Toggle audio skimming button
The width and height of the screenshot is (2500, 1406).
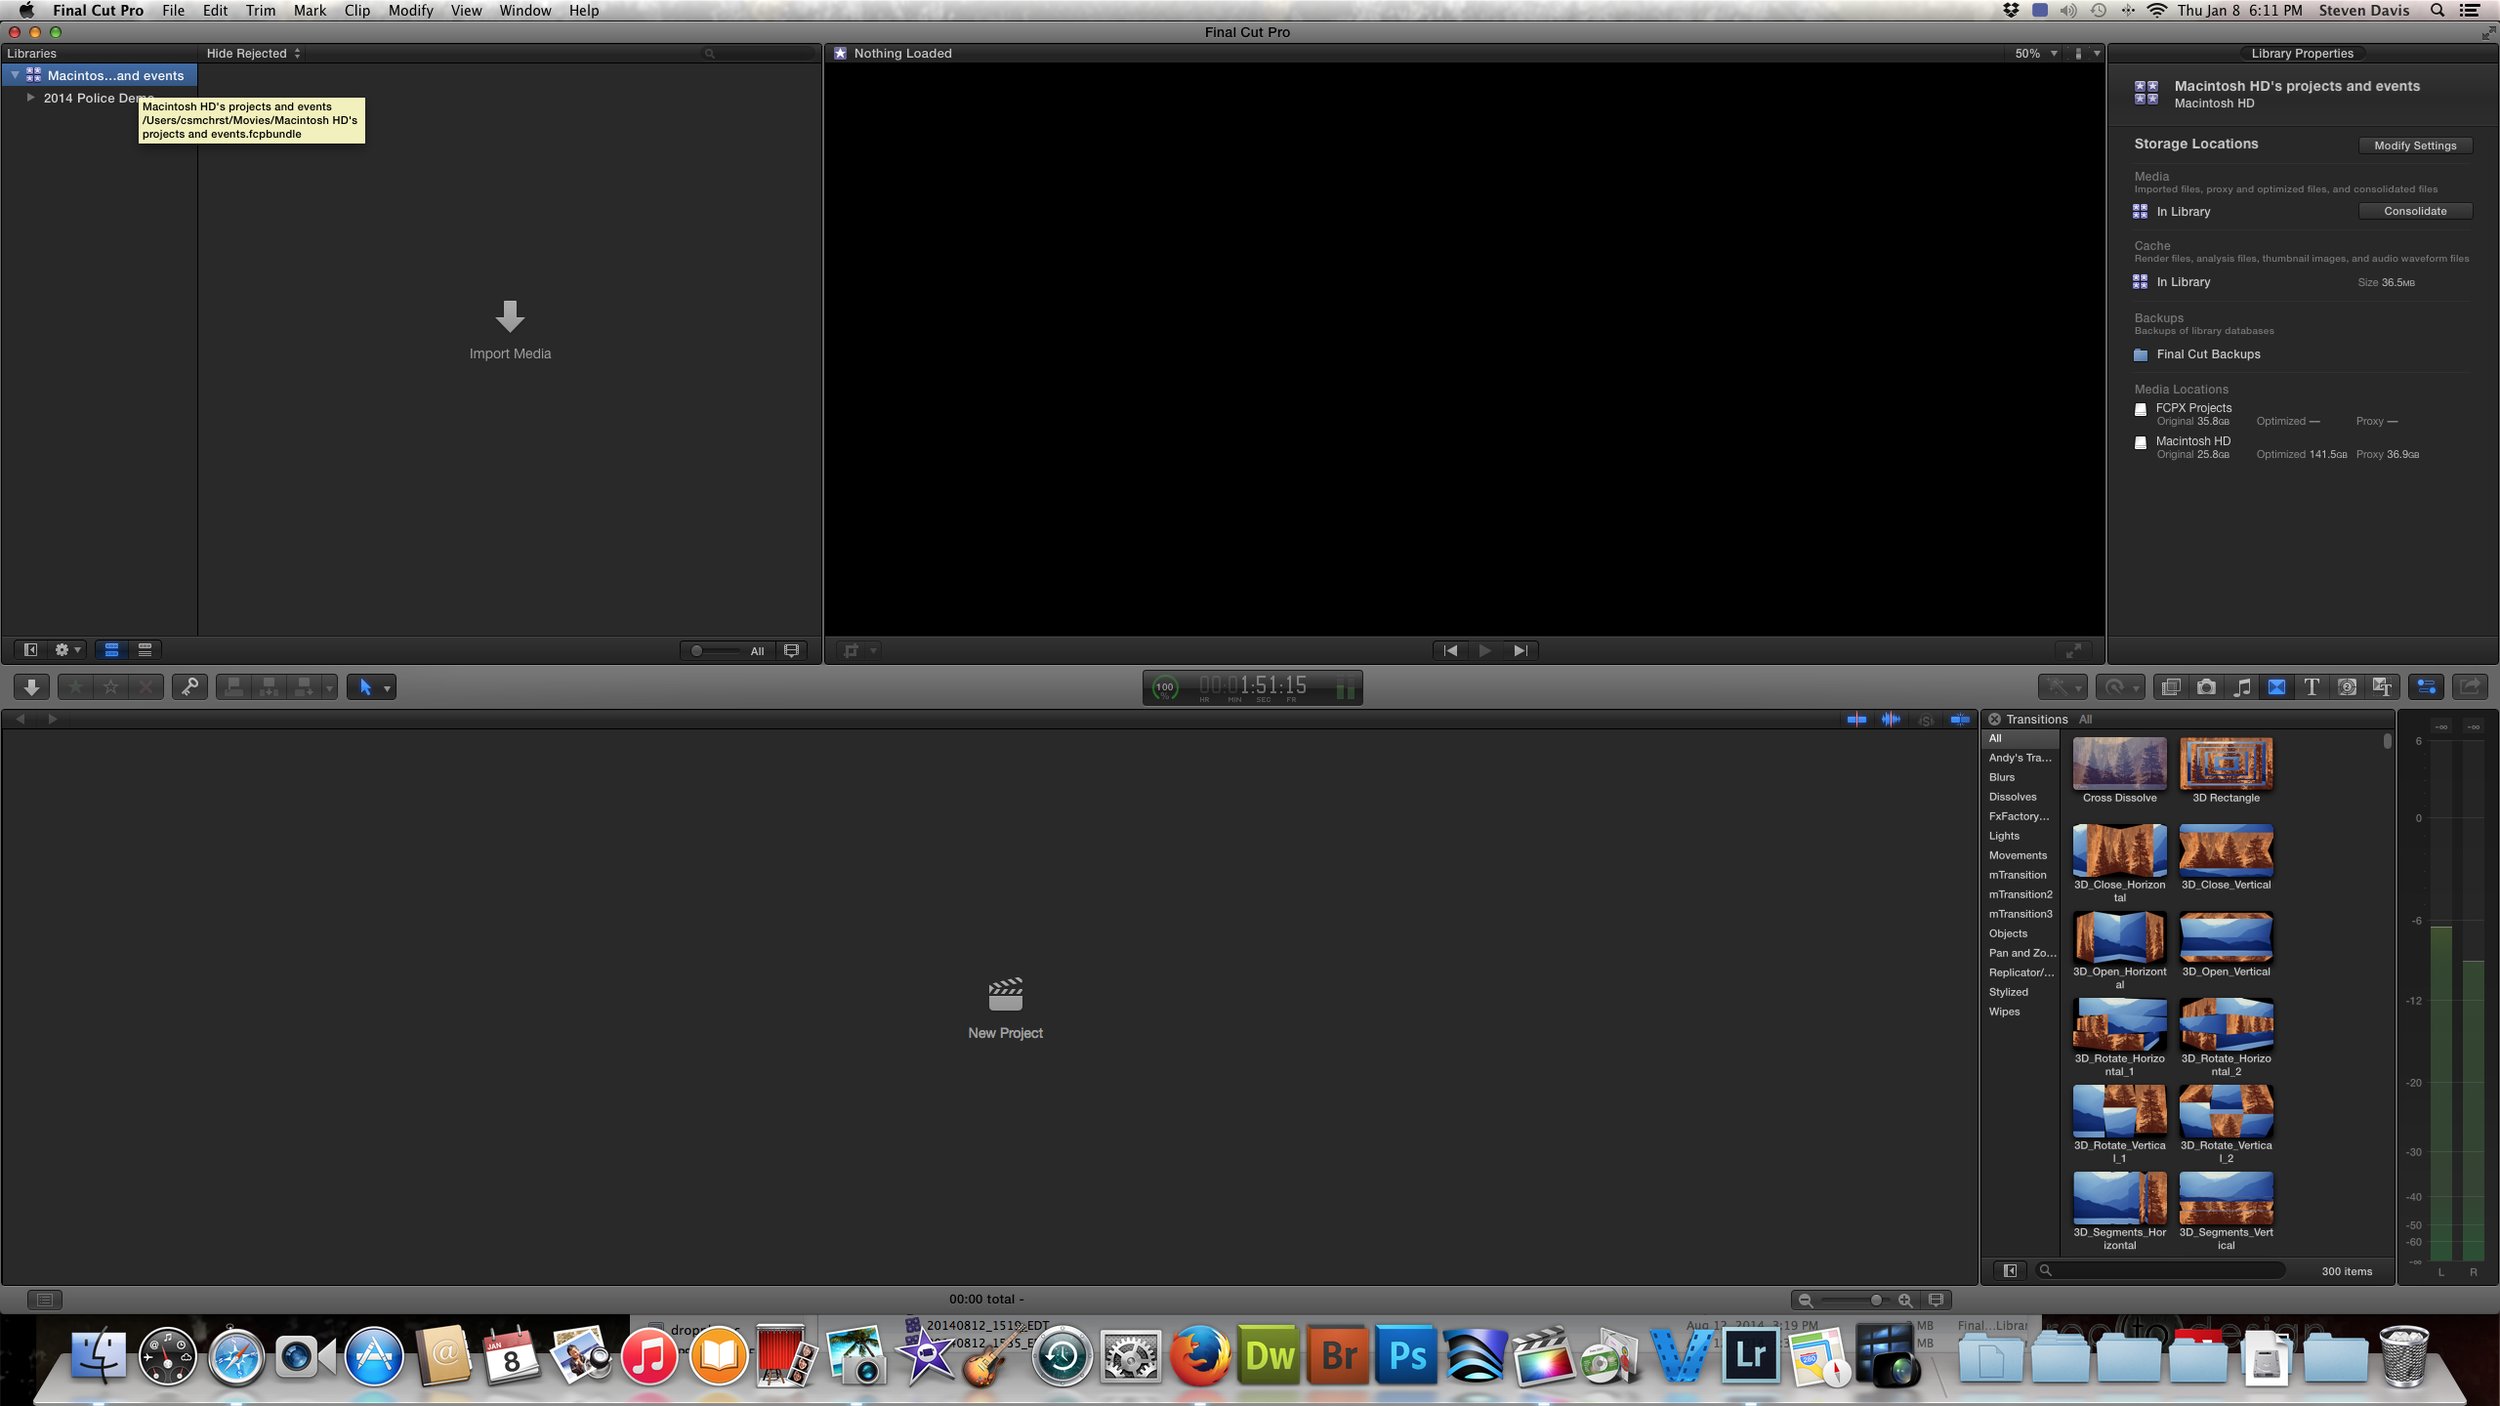click(1891, 719)
